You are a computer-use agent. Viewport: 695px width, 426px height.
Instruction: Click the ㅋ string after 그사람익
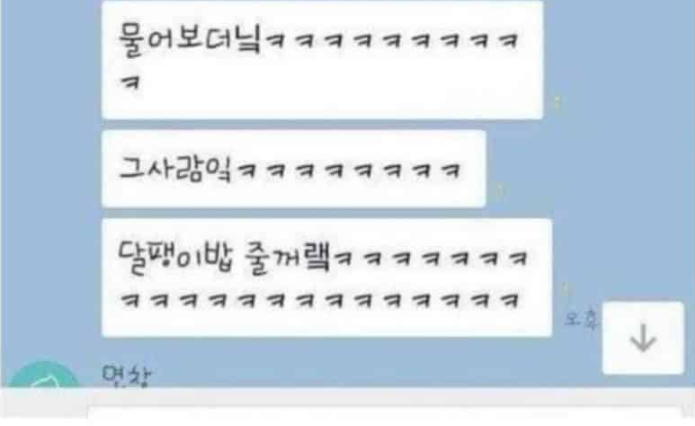click(348, 171)
